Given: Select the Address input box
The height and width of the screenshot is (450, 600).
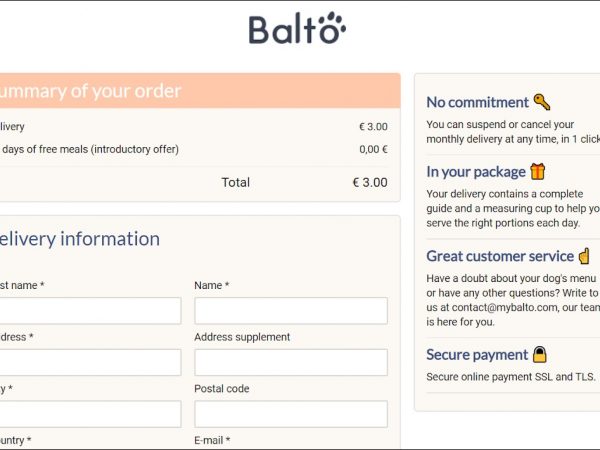Looking at the screenshot, I should point(90,362).
